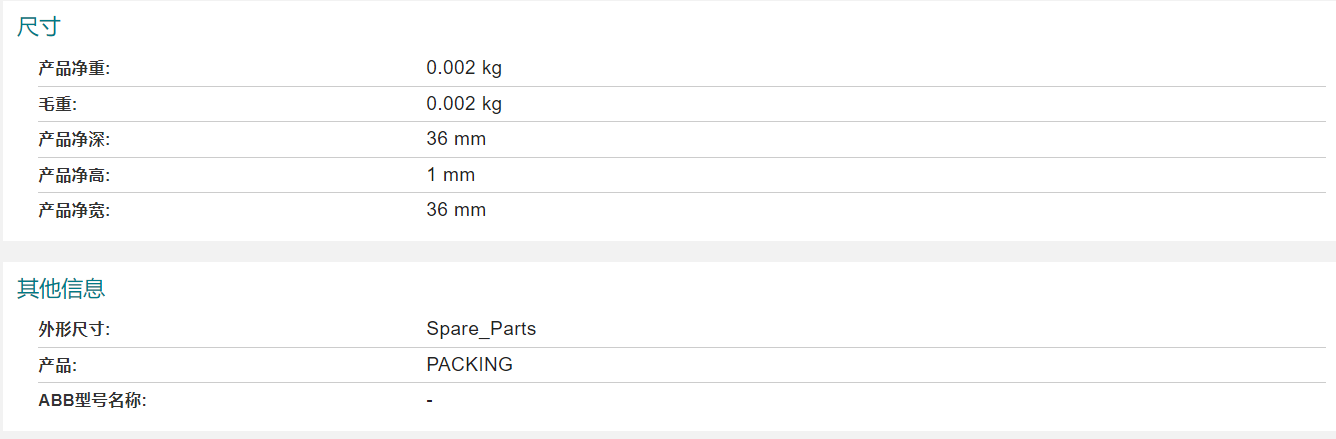
Task: Select the Spare_Parts value
Action: click(x=481, y=329)
